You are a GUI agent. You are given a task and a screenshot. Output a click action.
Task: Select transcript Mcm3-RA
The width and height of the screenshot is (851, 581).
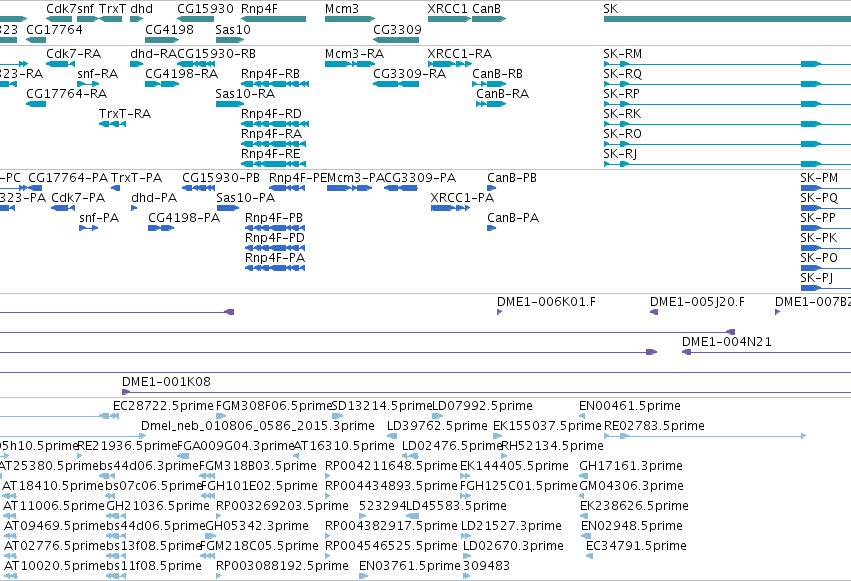click(x=354, y=54)
